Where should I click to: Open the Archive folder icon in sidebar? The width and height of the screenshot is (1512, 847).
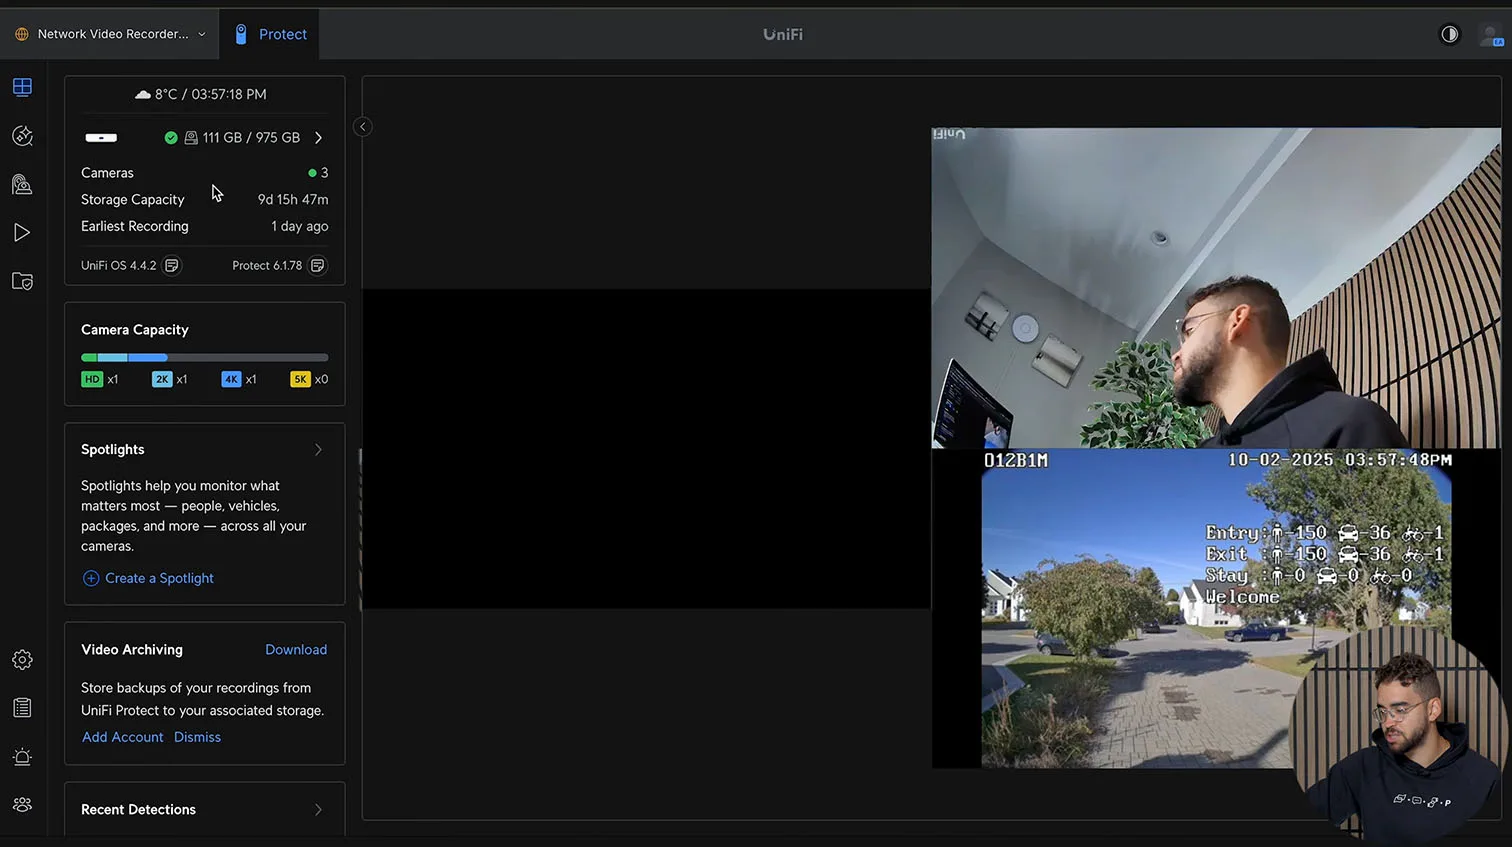22,281
